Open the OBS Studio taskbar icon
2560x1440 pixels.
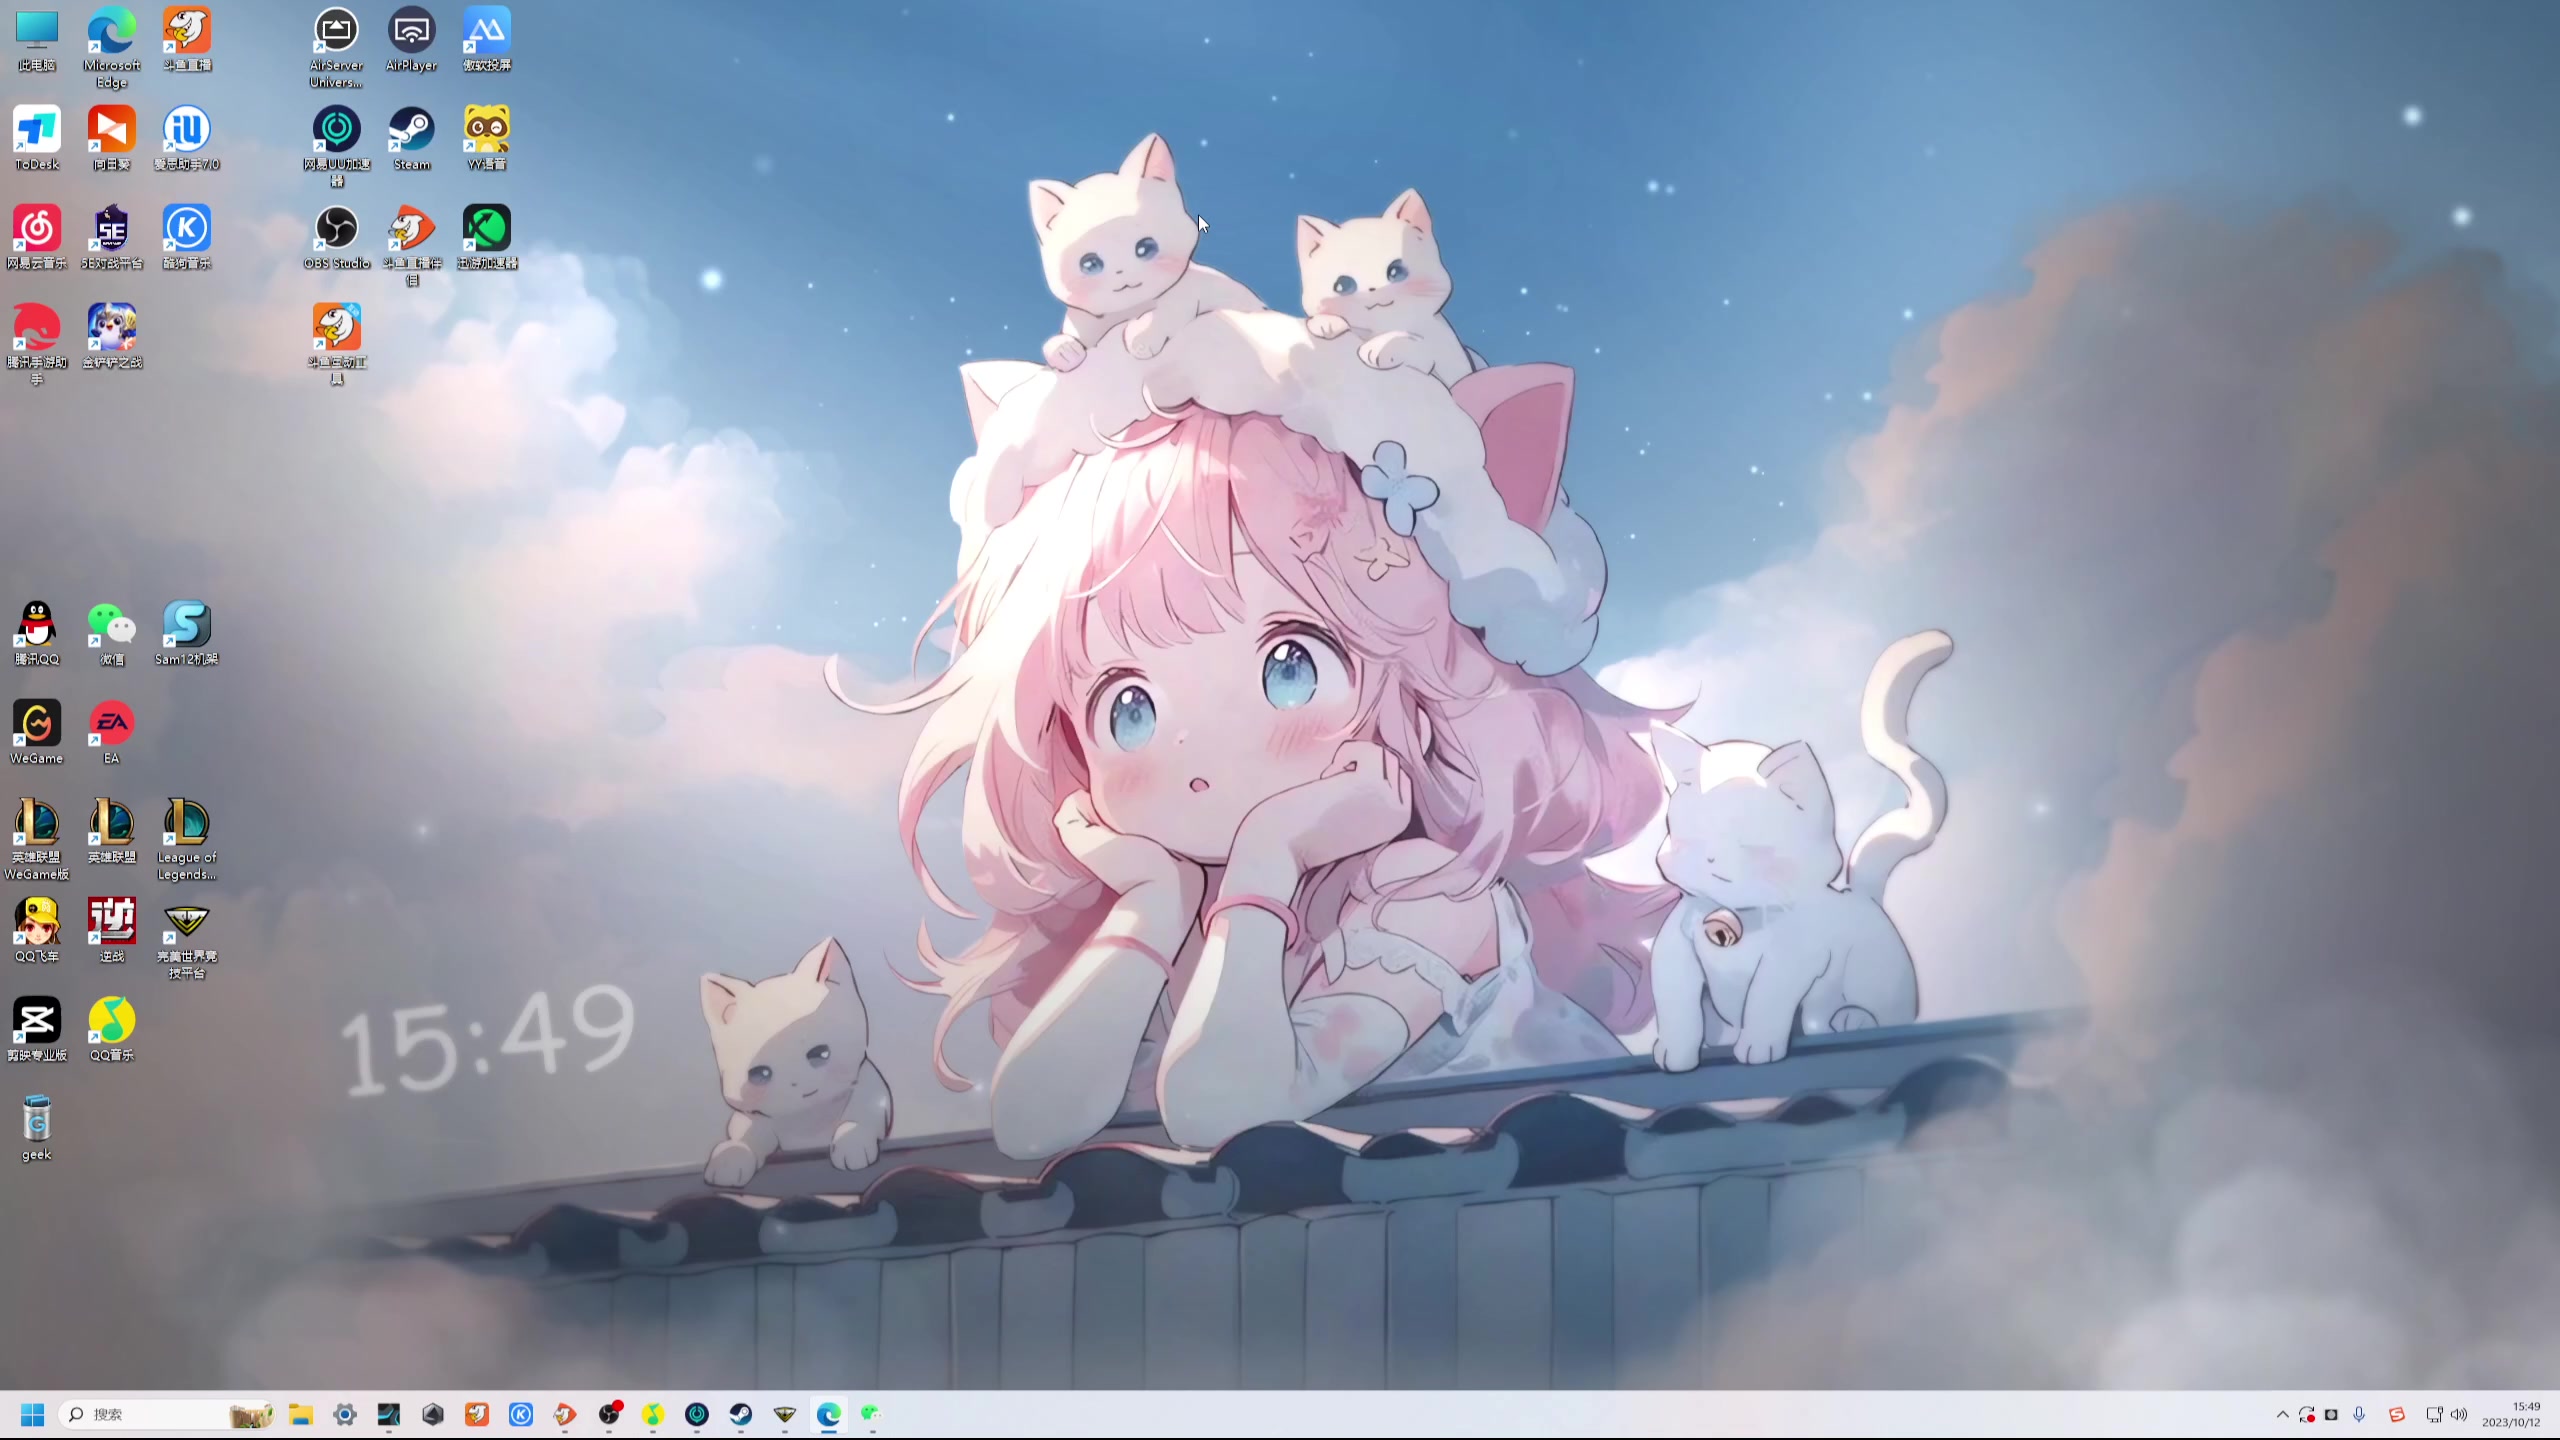coord(609,1414)
